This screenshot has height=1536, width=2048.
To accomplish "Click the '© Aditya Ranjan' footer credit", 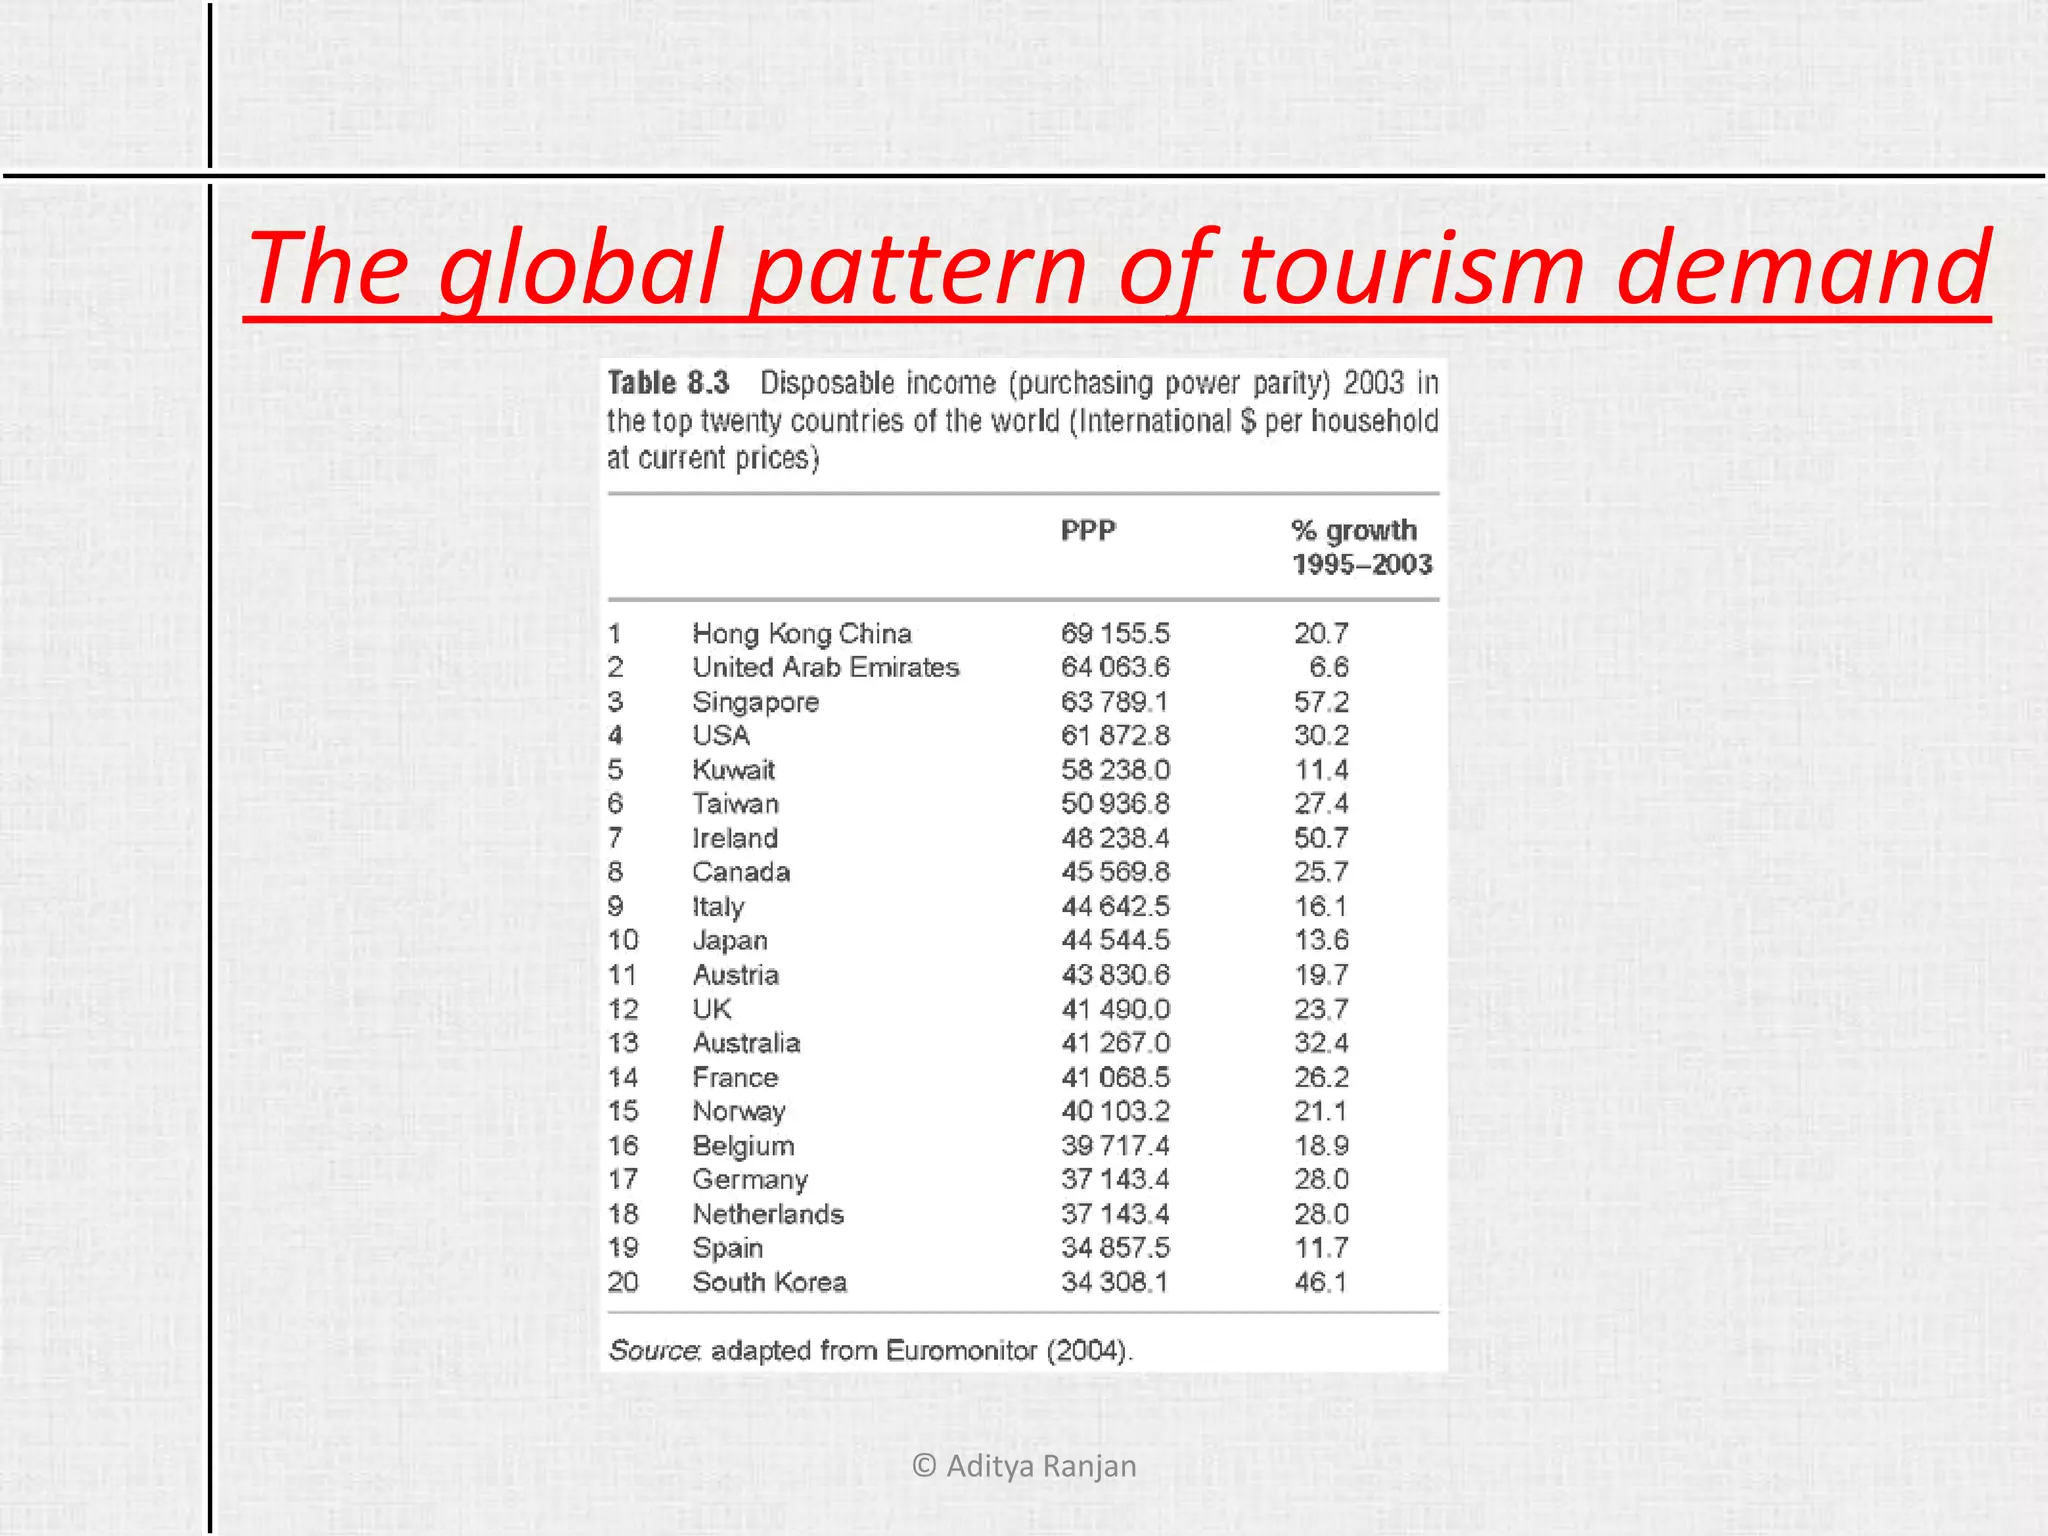I will click(1025, 1466).
